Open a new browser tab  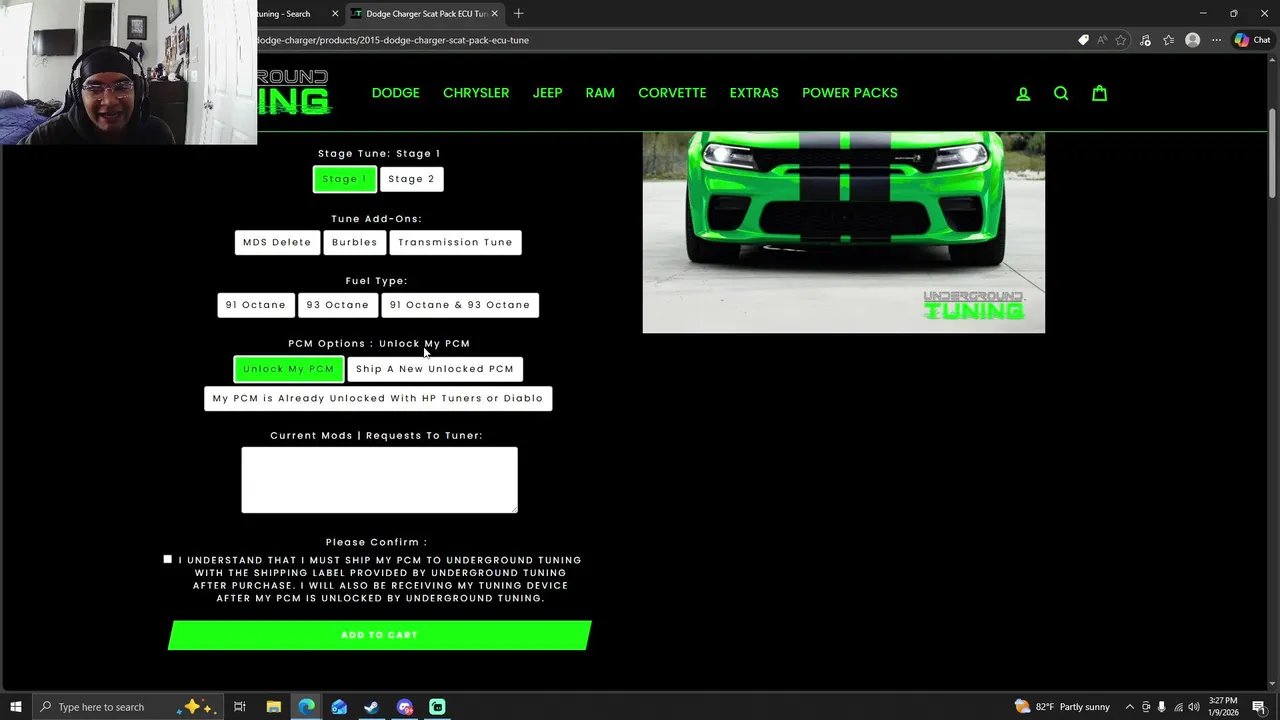tap(518, 13)
